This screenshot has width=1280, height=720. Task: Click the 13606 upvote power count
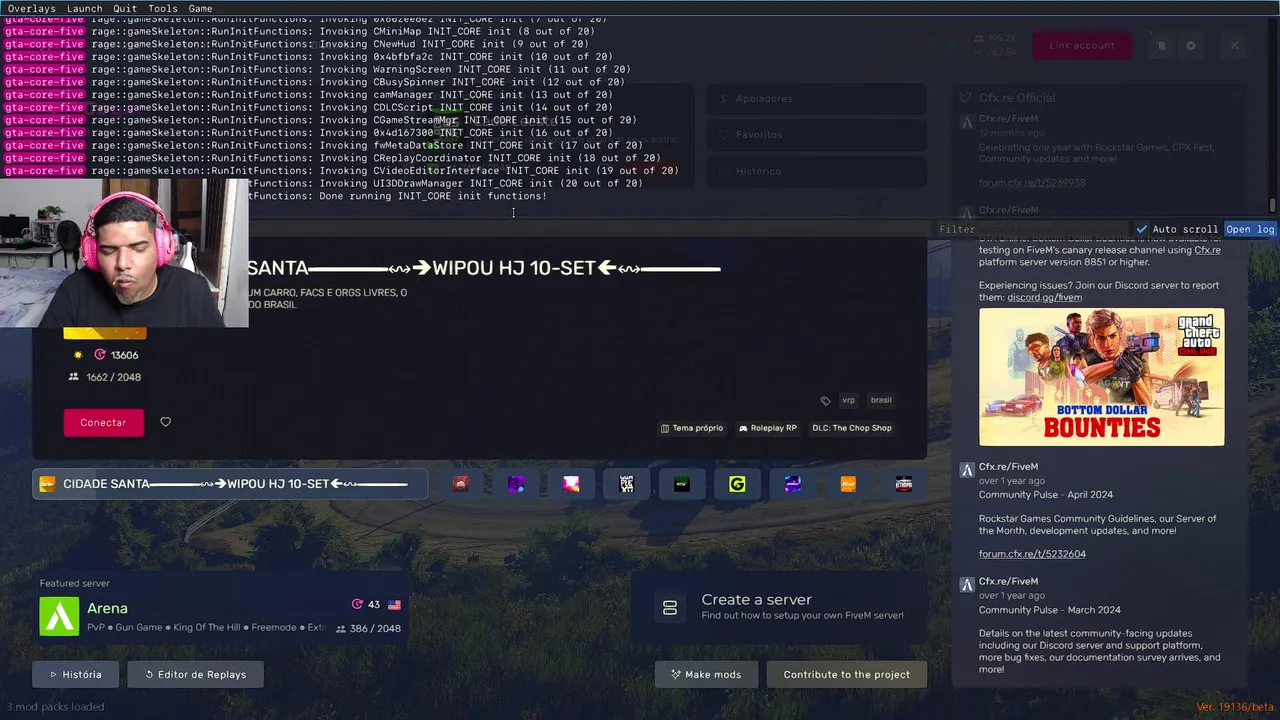[117, 355]
